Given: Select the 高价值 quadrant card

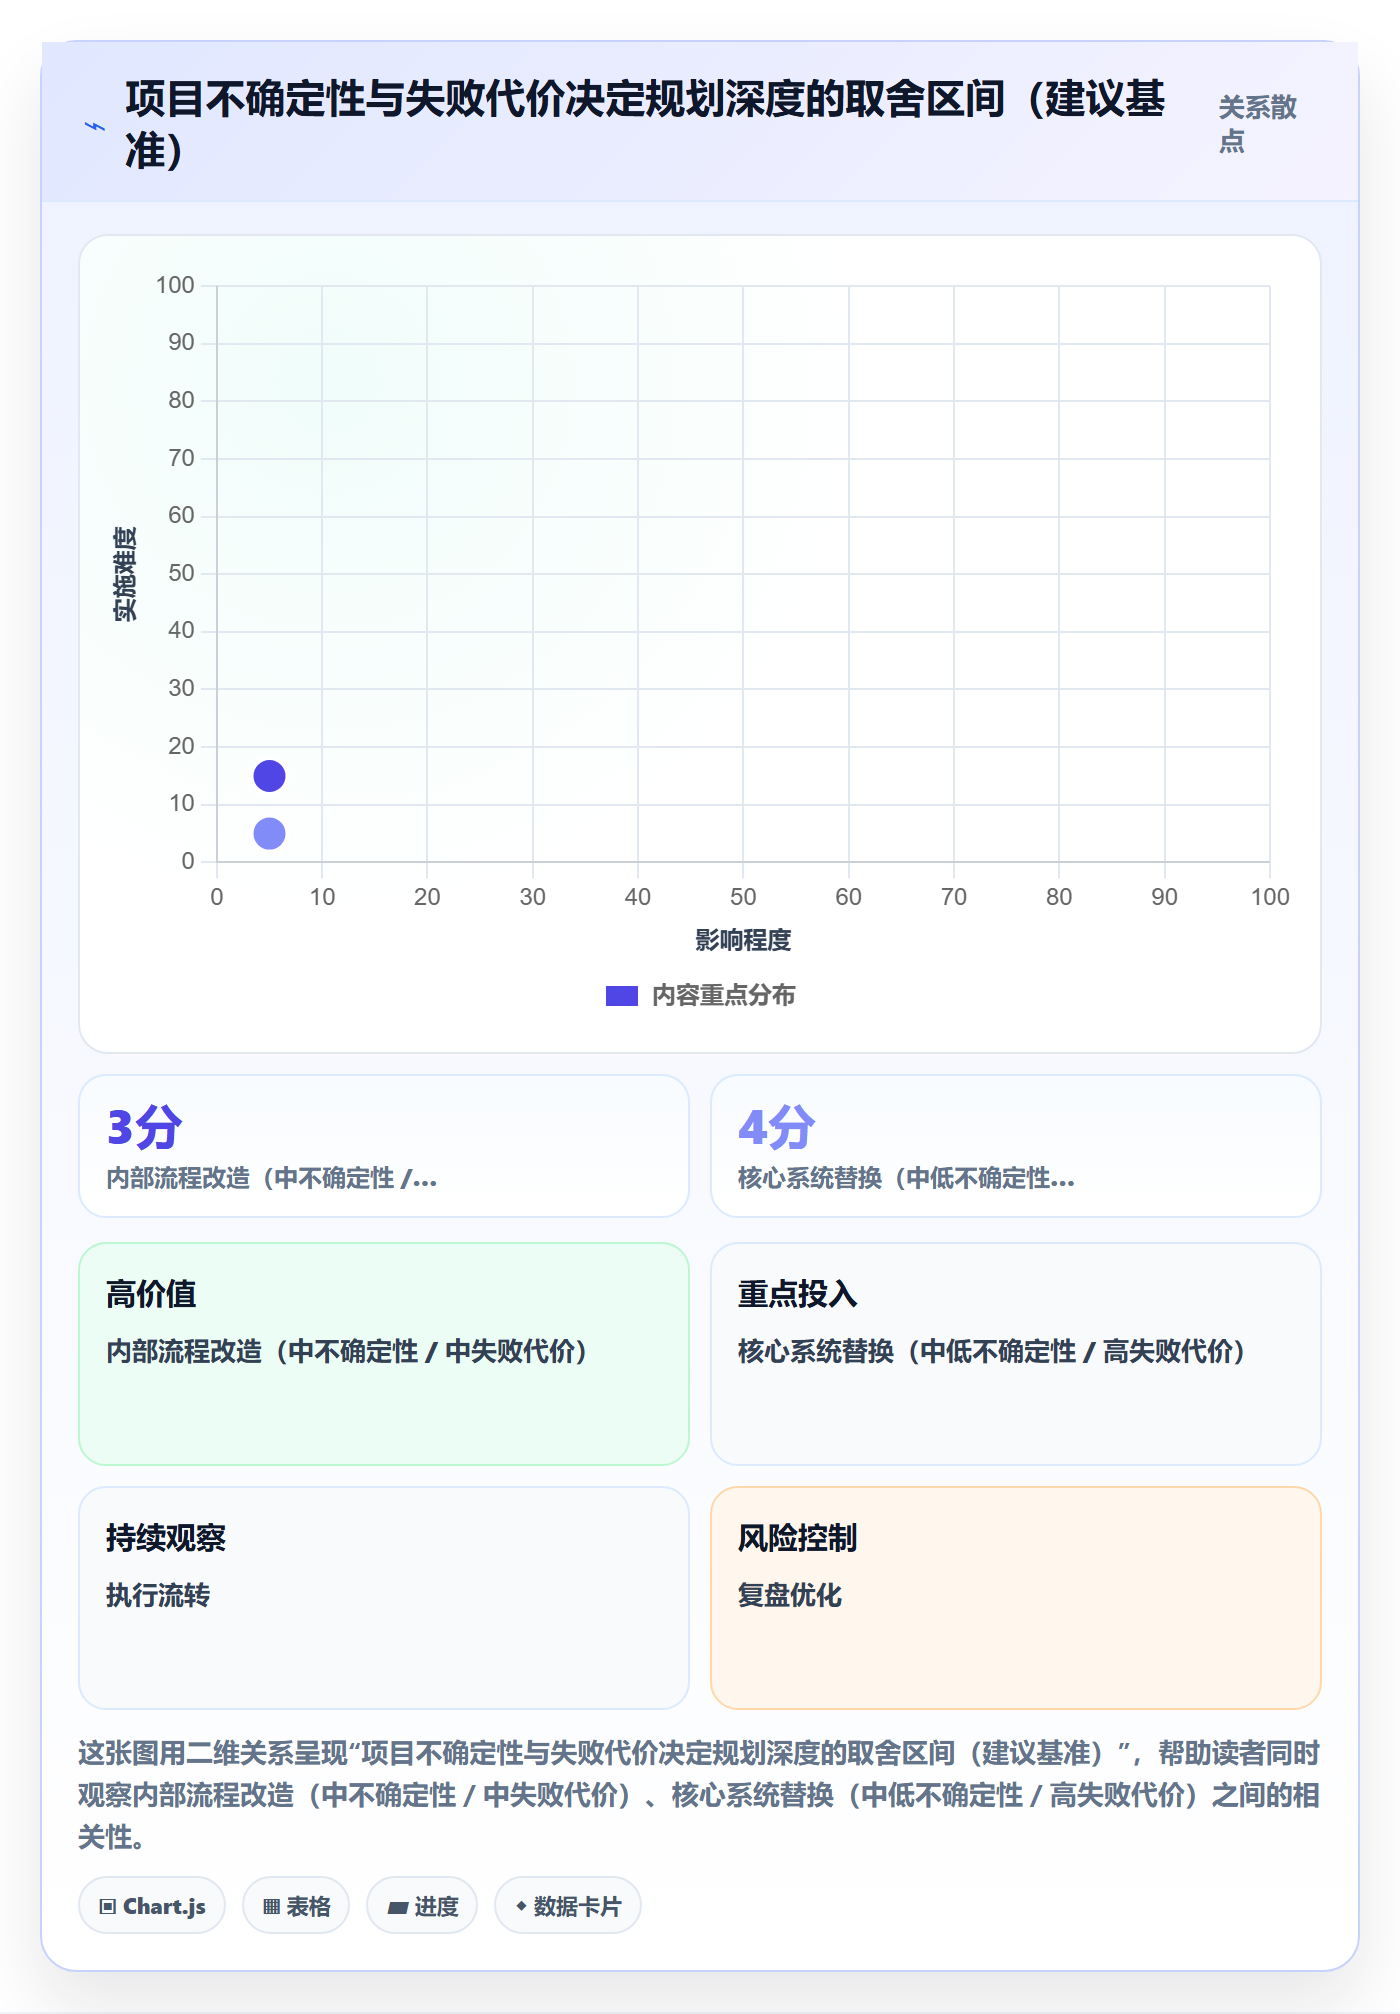Looking at the screenshot, I should click(x=384, y=1354).
